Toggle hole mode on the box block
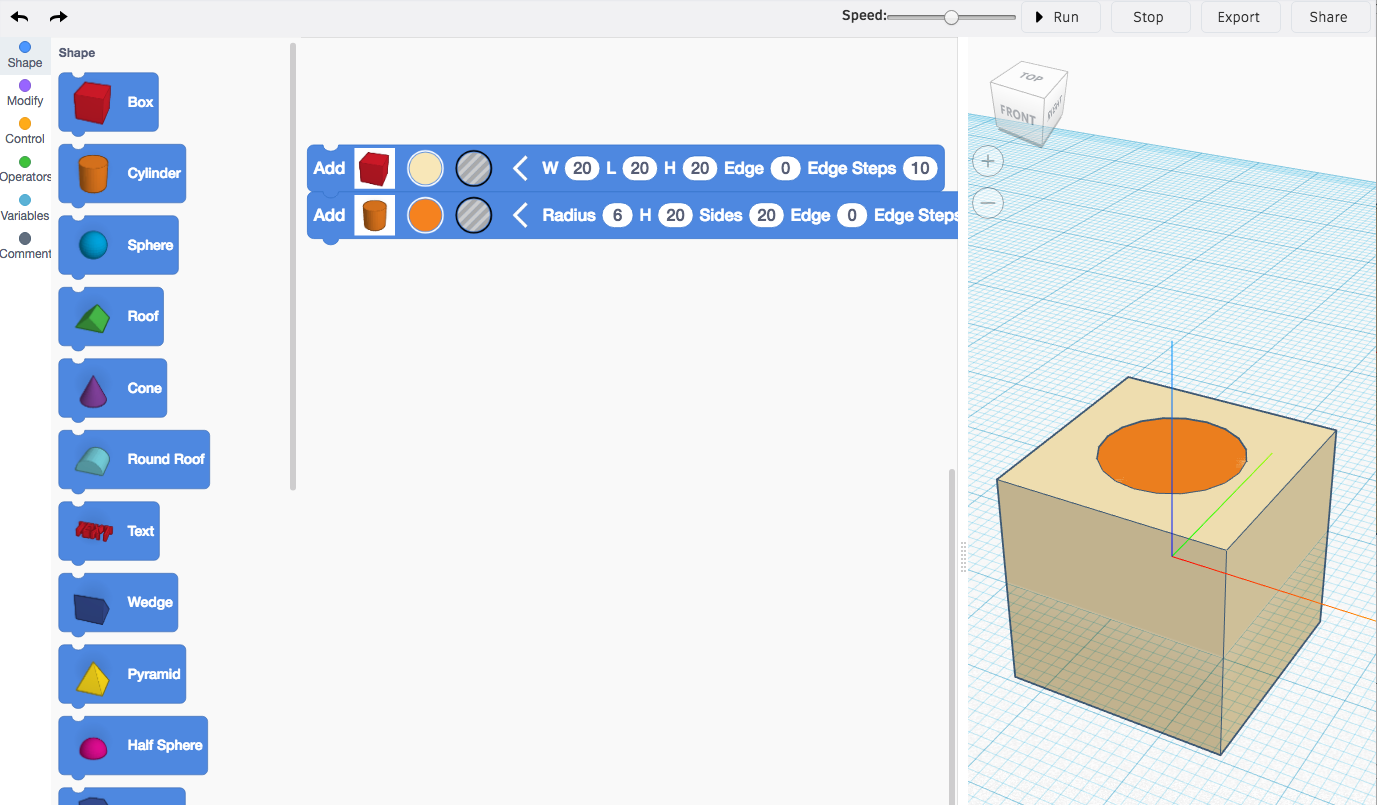This screenshot has width=1377, height=805. (x=474, y=168)
